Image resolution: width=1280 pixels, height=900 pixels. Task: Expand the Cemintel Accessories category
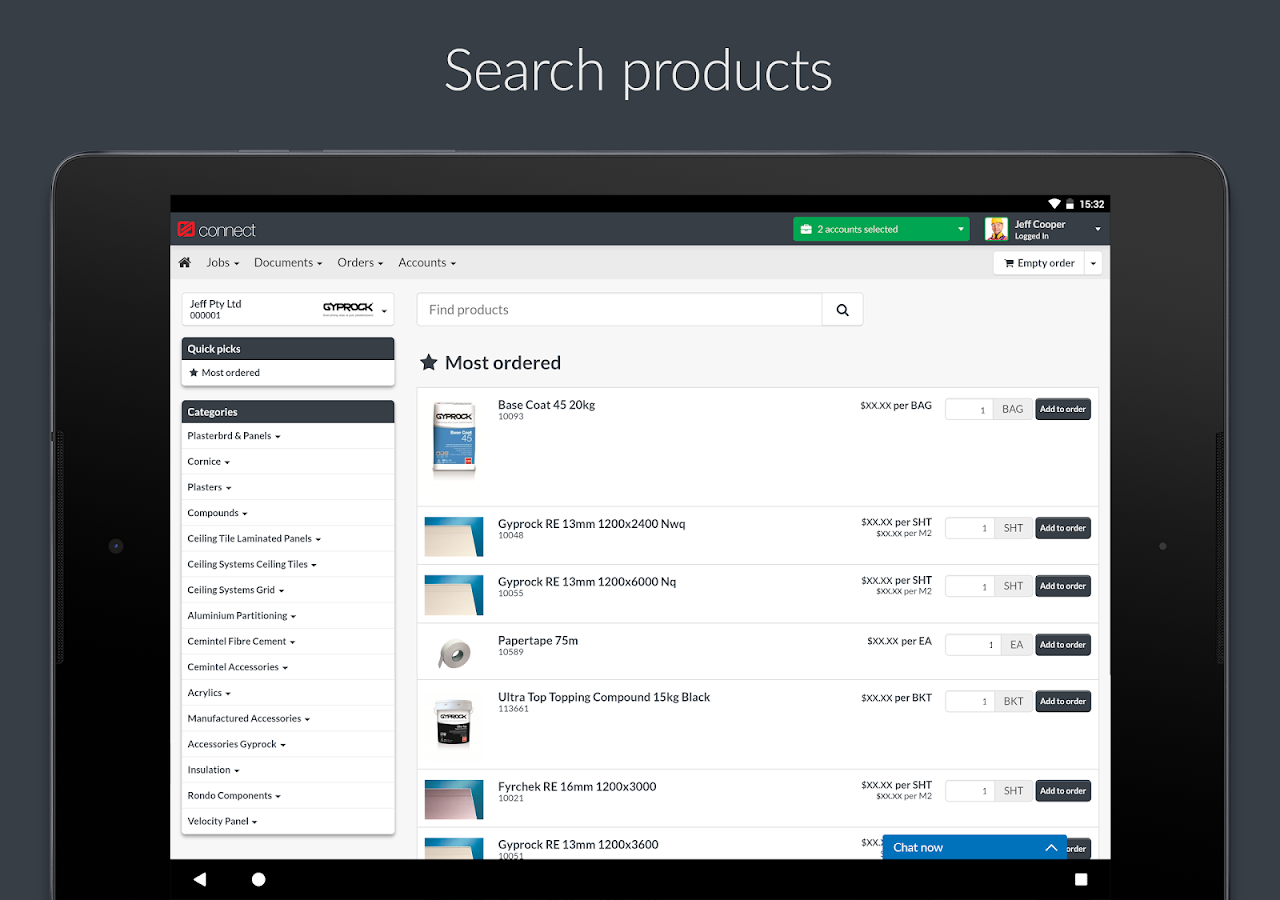click(x=288, y=667)
